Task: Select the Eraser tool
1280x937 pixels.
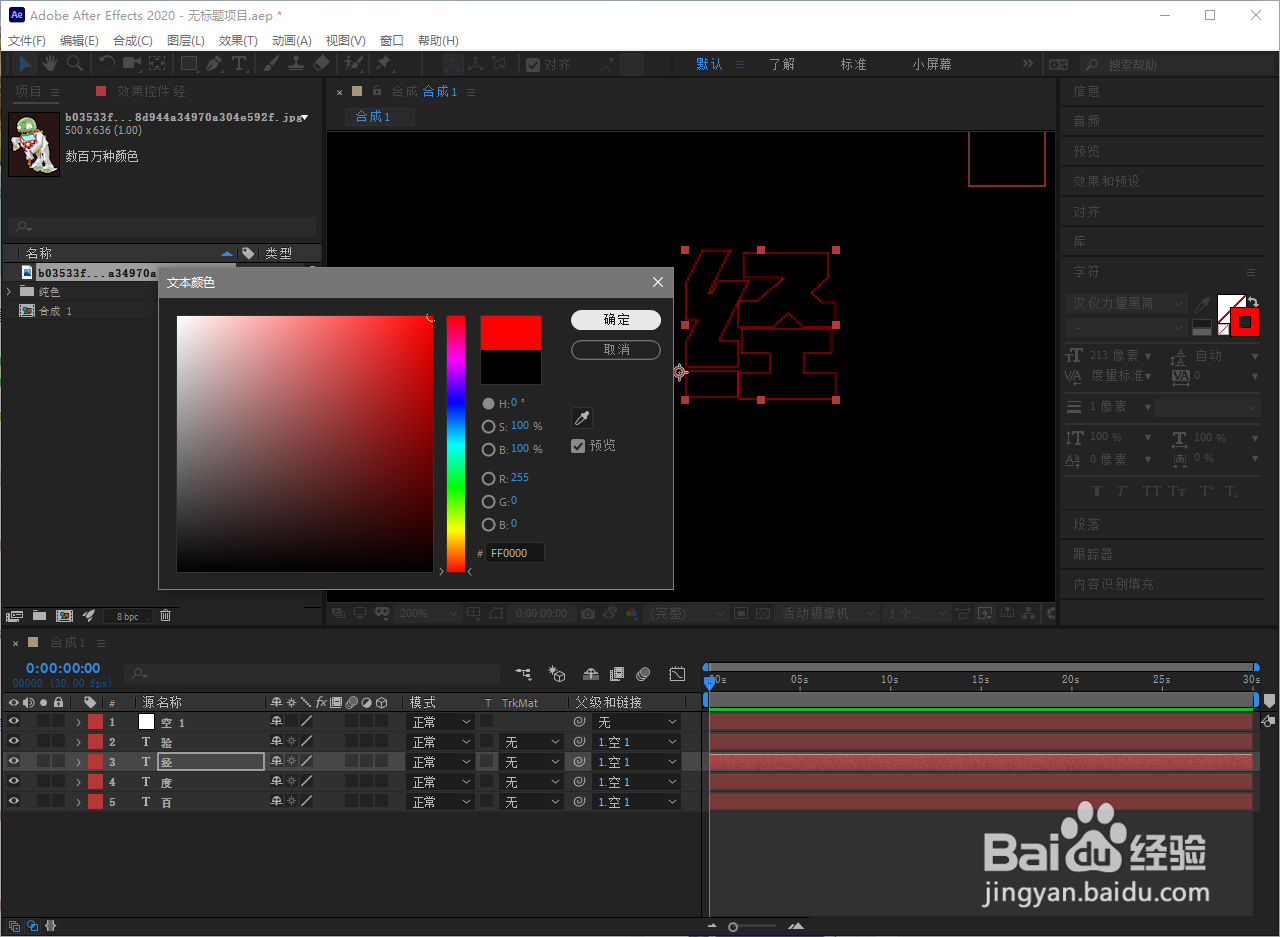Action: pyautogui.click(x=321, y=63)
